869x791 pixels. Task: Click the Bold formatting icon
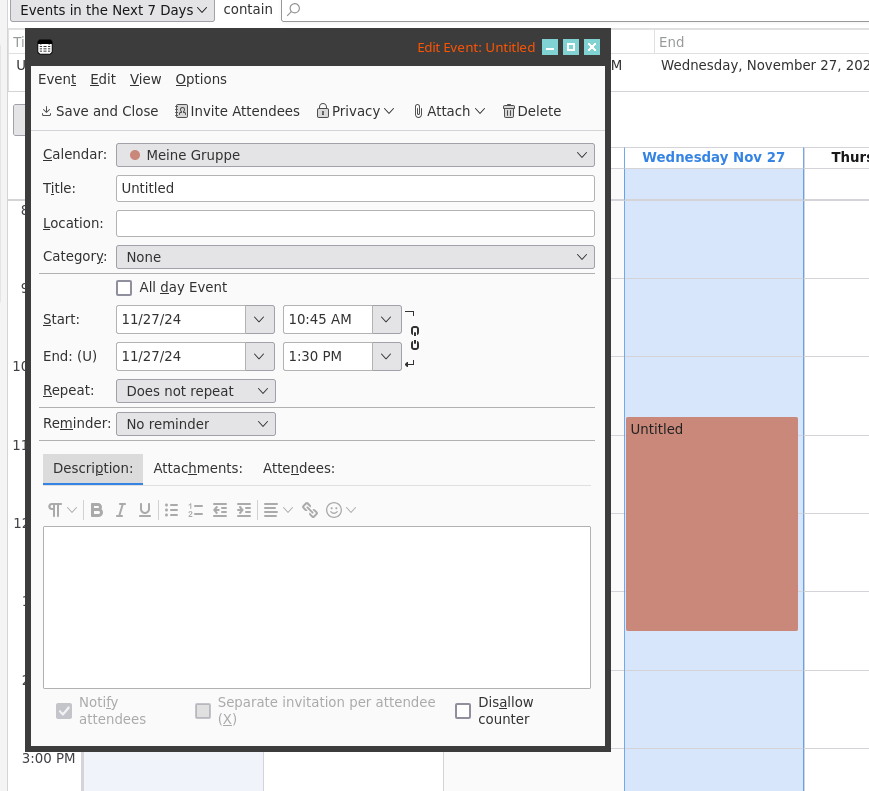click(97, 510)
